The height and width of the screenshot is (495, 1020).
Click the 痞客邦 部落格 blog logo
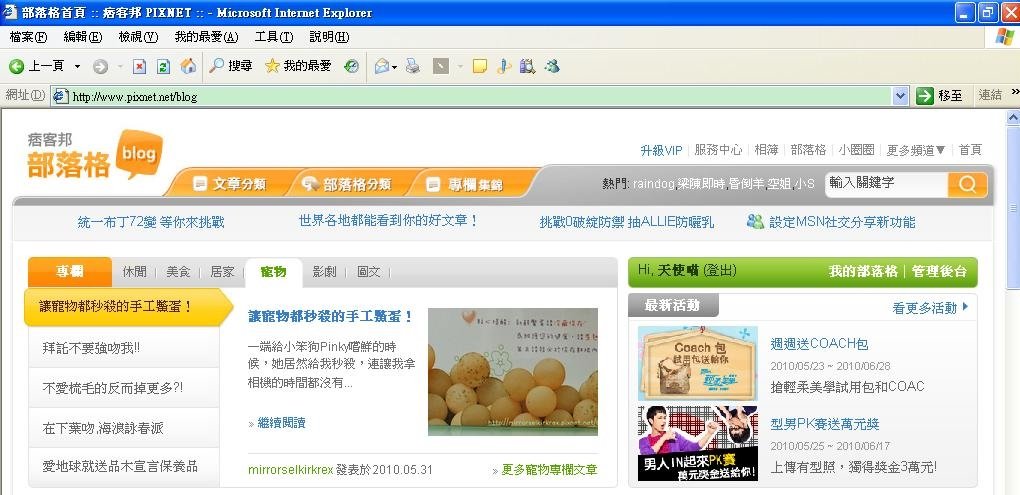click(x=94, y=155)
